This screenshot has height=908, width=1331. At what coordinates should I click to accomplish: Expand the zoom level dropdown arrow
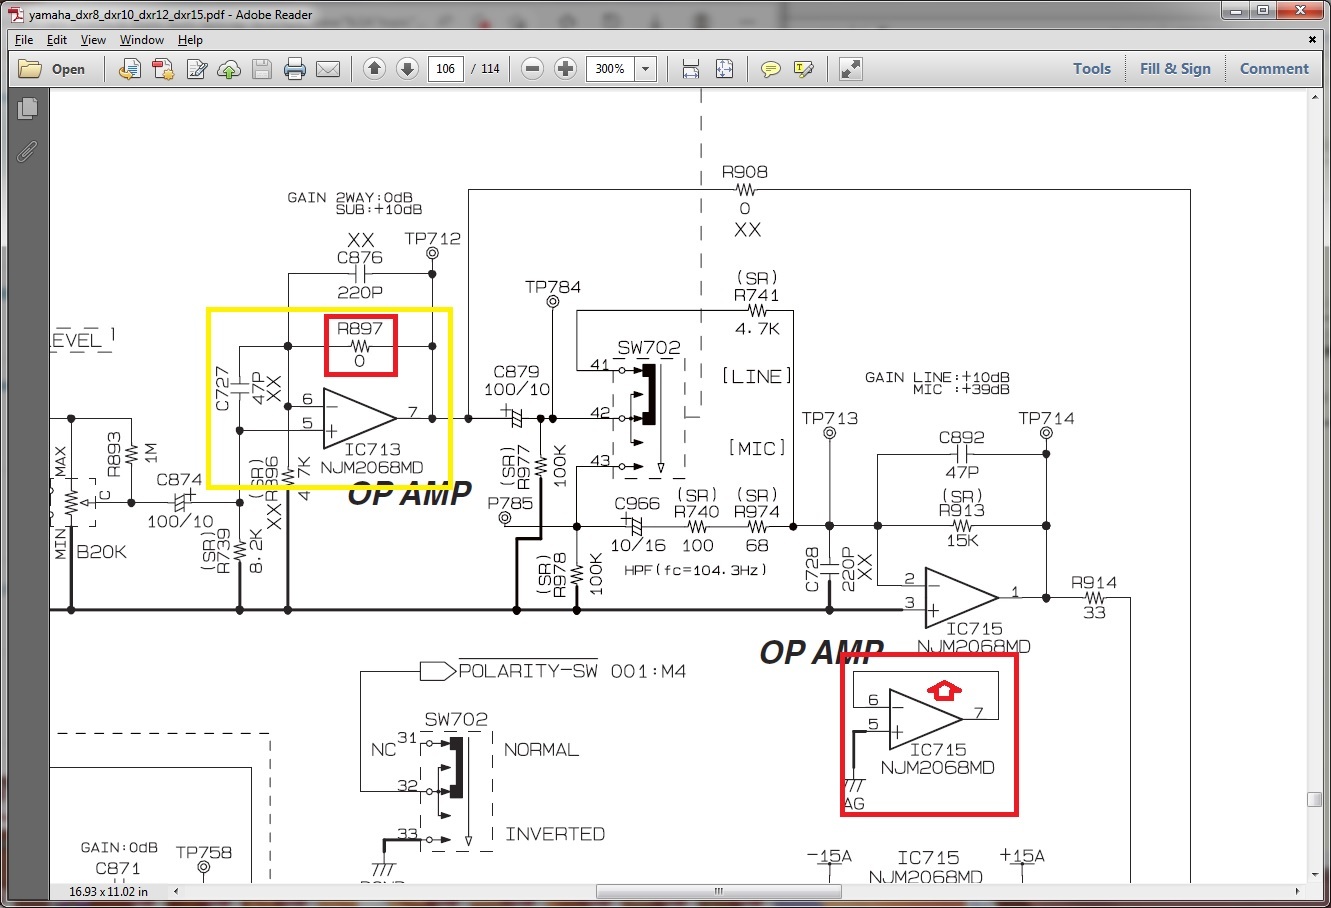tap(647, 69)
